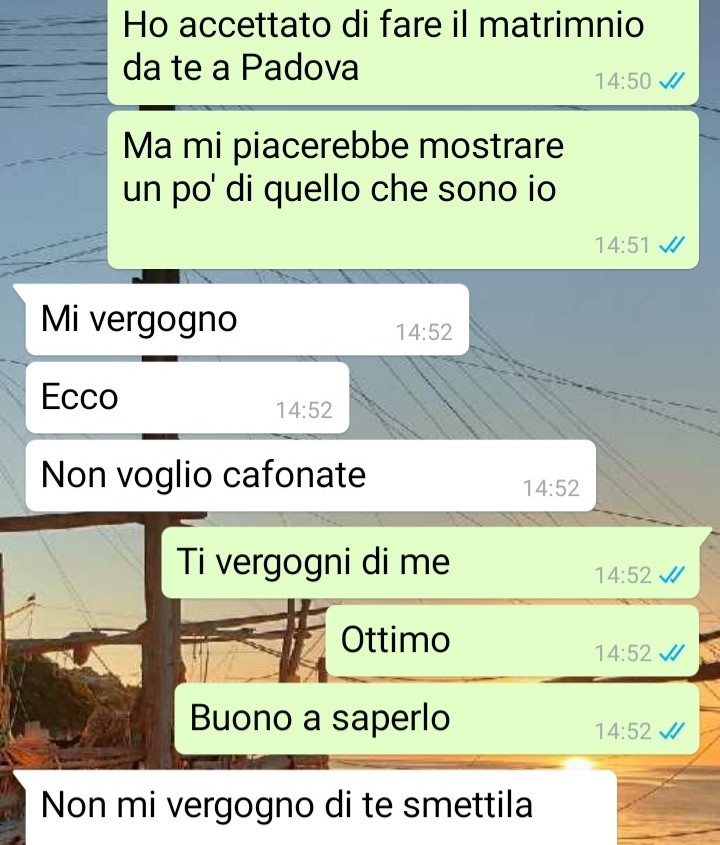Viewport: 720px width, 845px height.
Task: Tap read ticks on the "Ottimo" message
Action: (x=672, y=653)
